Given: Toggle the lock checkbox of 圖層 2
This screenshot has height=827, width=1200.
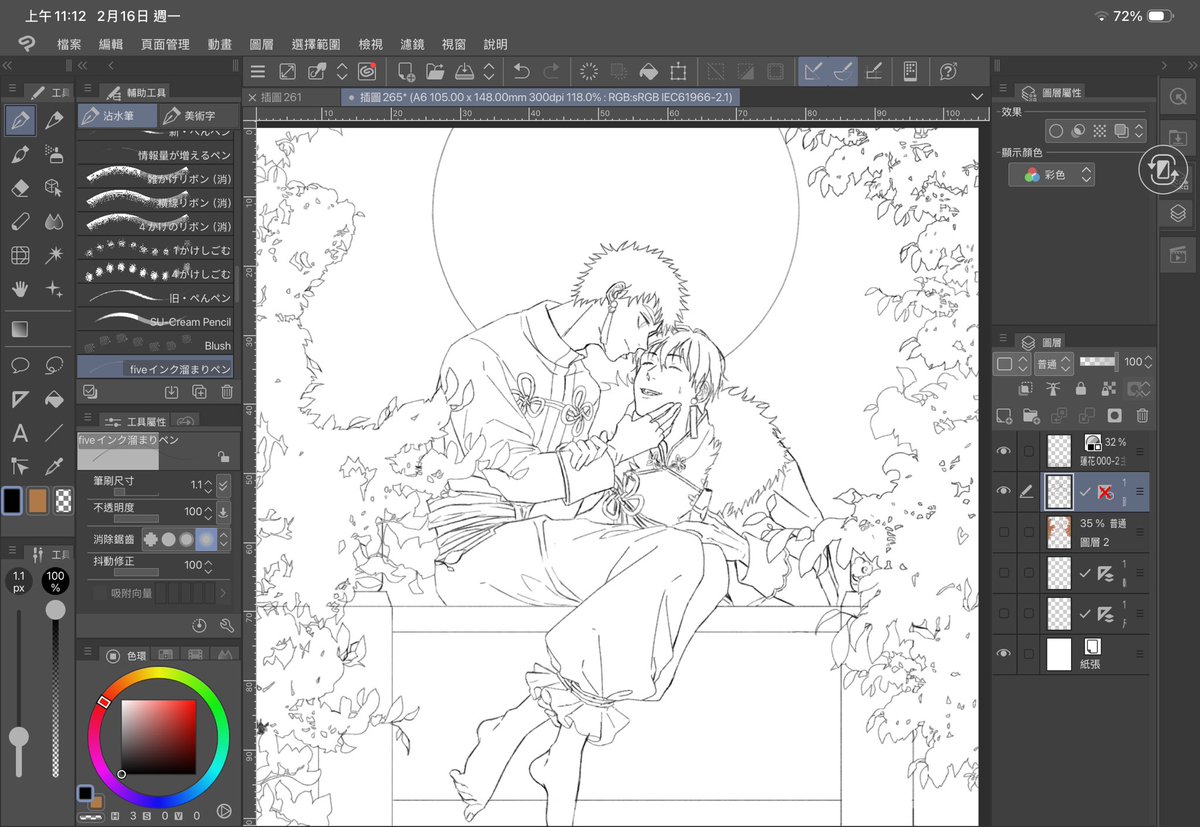Looking at the screenshot, I should 1028,531.
